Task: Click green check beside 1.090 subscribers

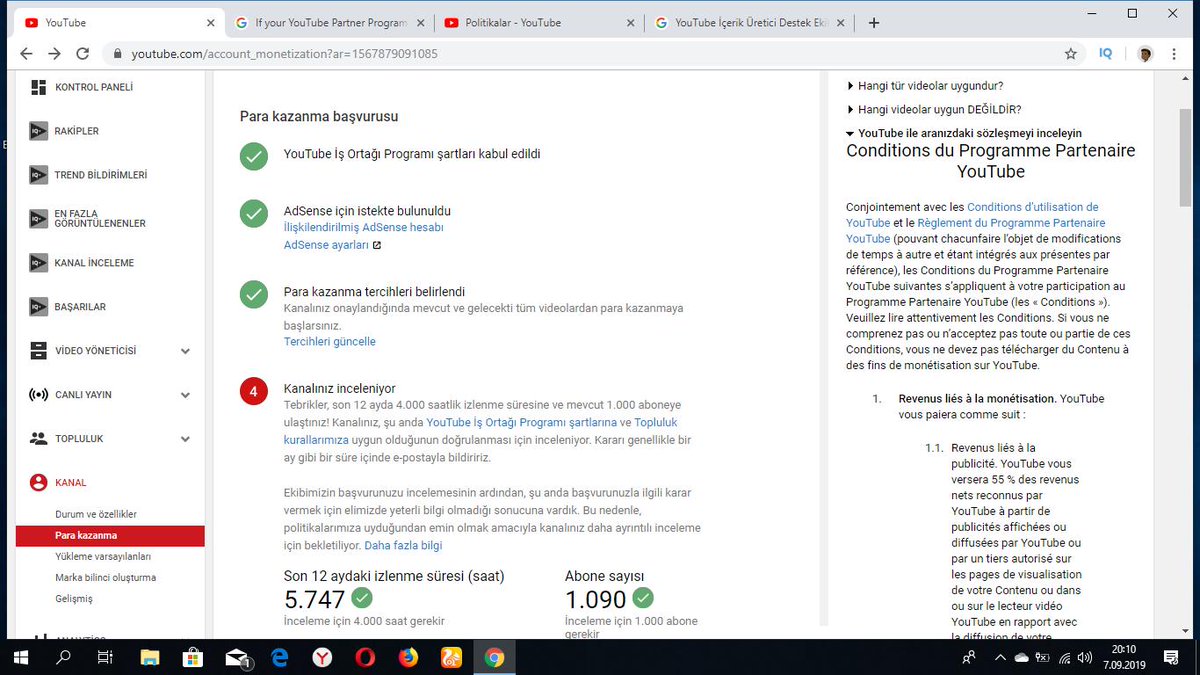Action: [x=643, y=598]
